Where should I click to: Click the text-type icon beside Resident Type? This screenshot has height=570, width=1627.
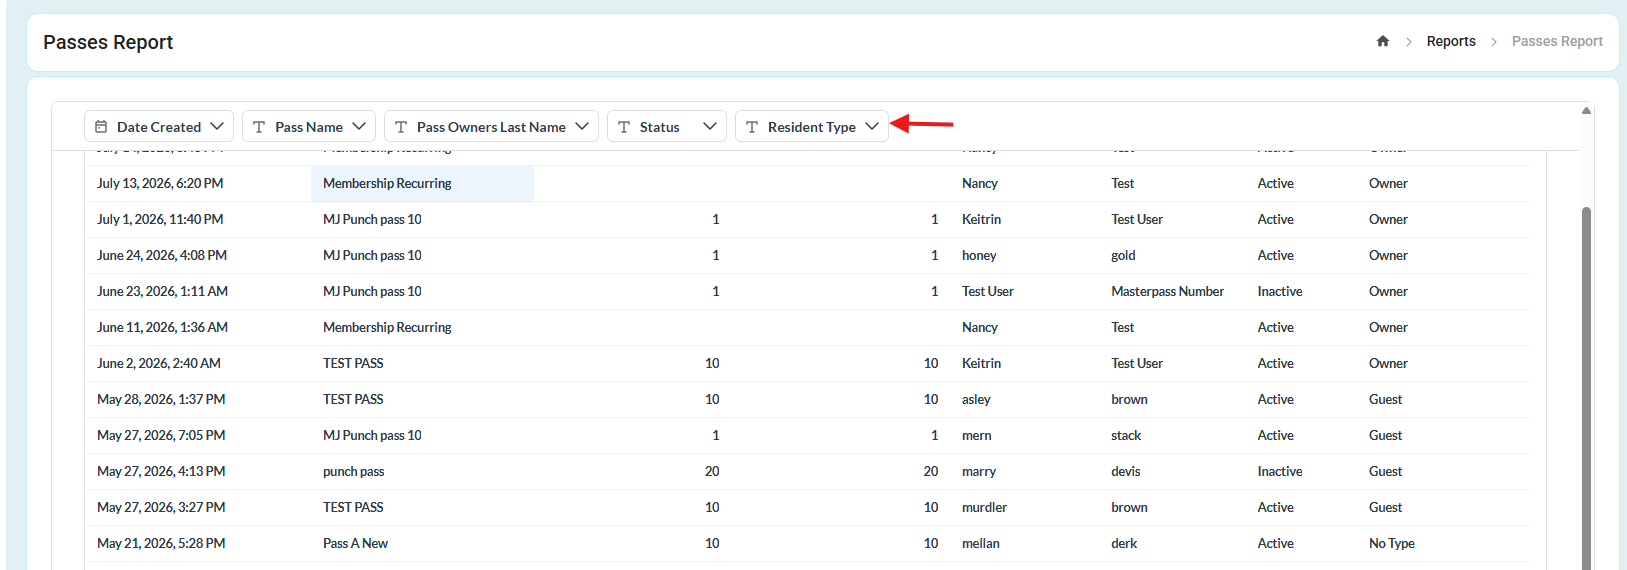(x=752, y=127)
